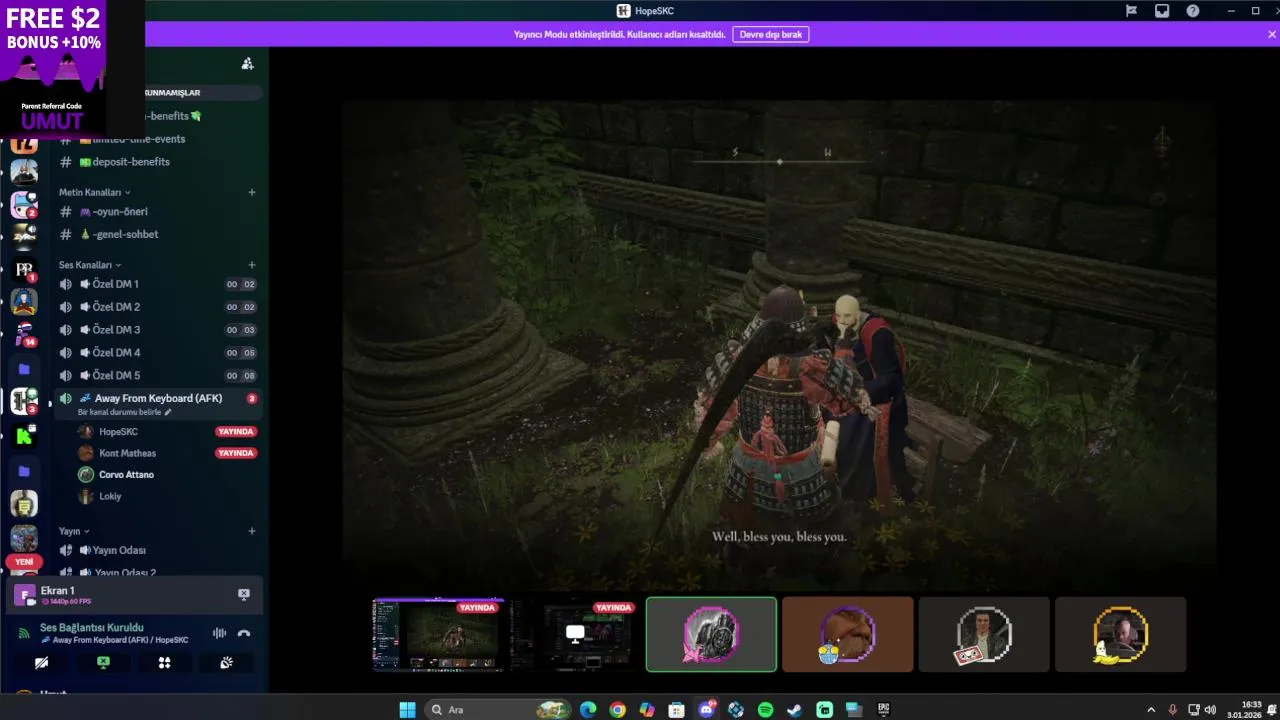
Task: Click 'Bir kanal durumu belirle' status link
Action: [x=124, y=412]
